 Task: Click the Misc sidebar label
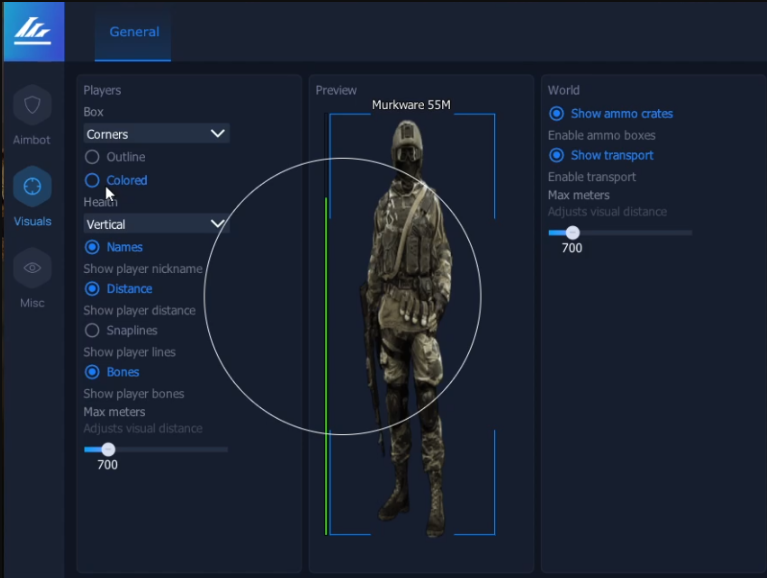click(x=32, y=303)
